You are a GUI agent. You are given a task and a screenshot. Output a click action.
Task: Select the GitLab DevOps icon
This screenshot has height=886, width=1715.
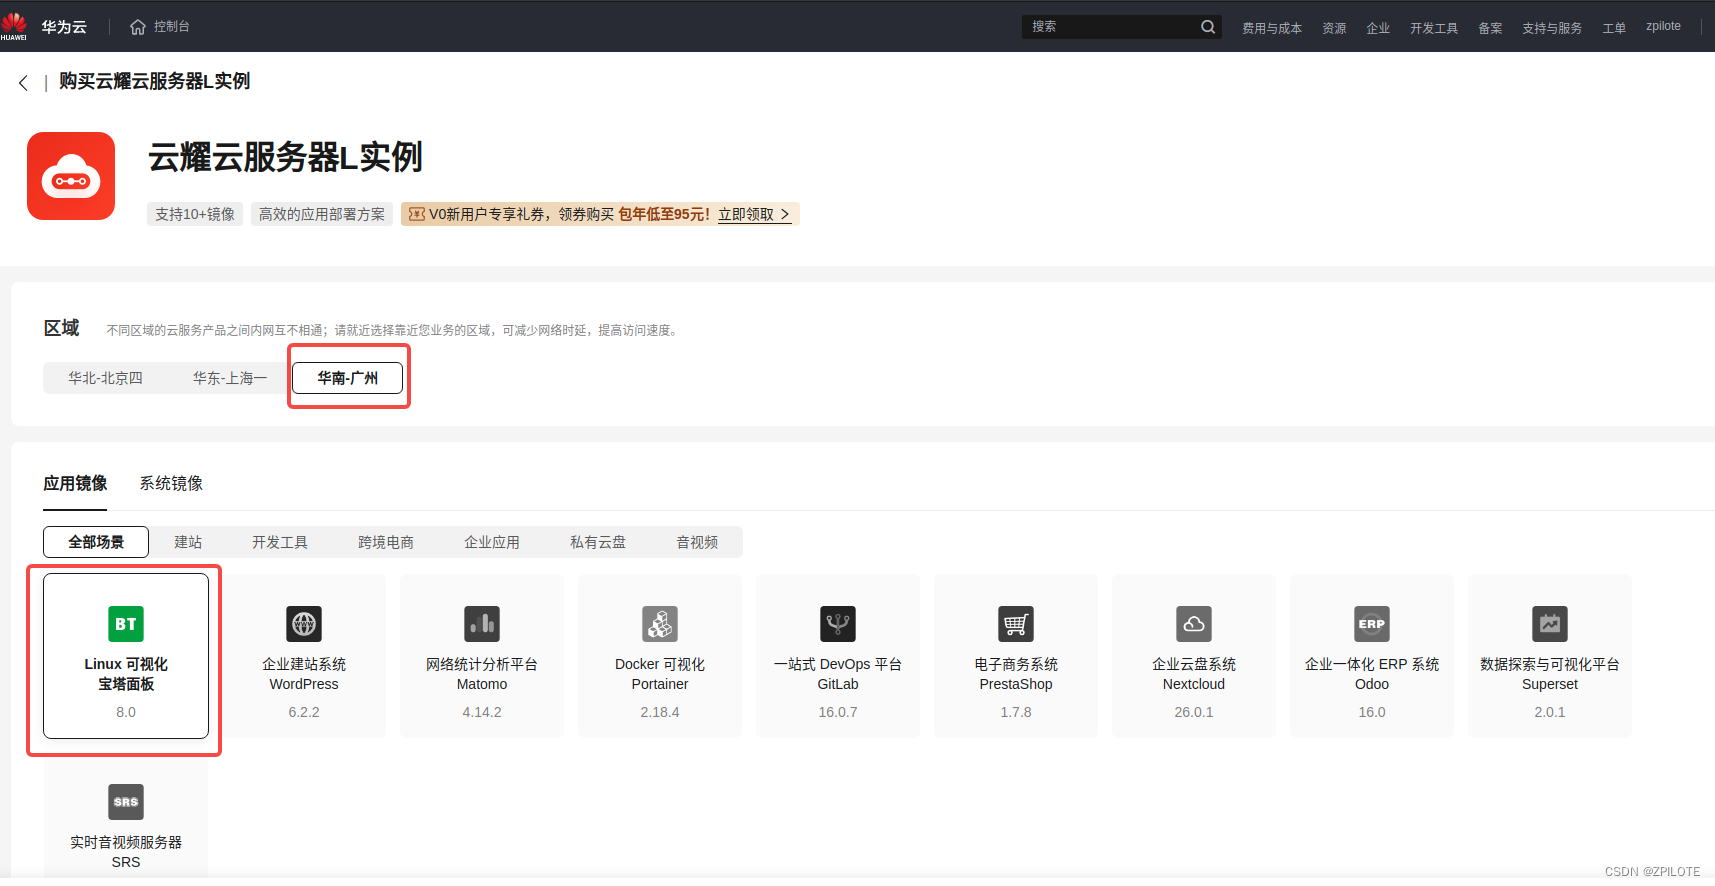838,624
